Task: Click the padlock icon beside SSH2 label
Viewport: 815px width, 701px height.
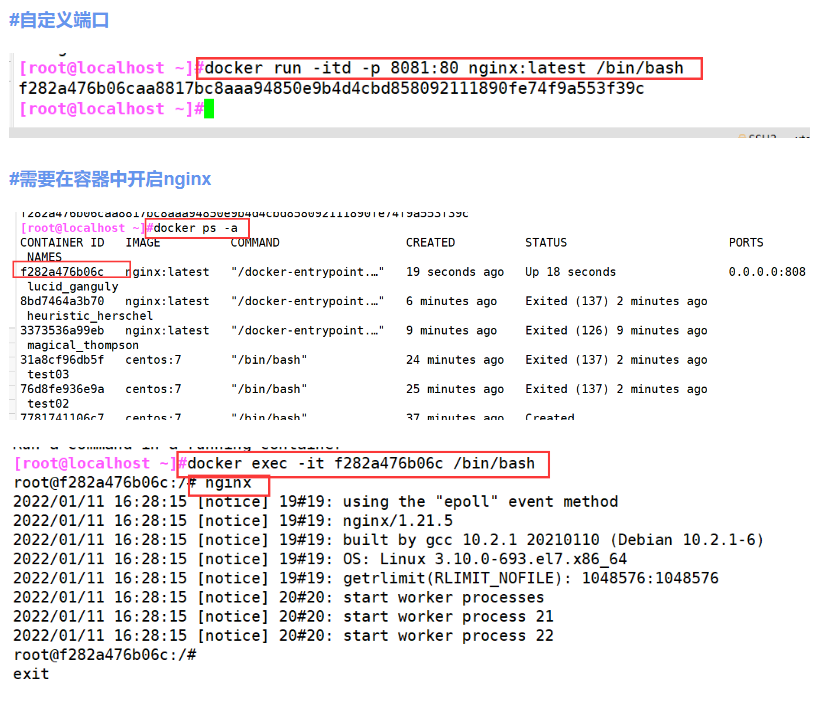Action: [742, 136]
